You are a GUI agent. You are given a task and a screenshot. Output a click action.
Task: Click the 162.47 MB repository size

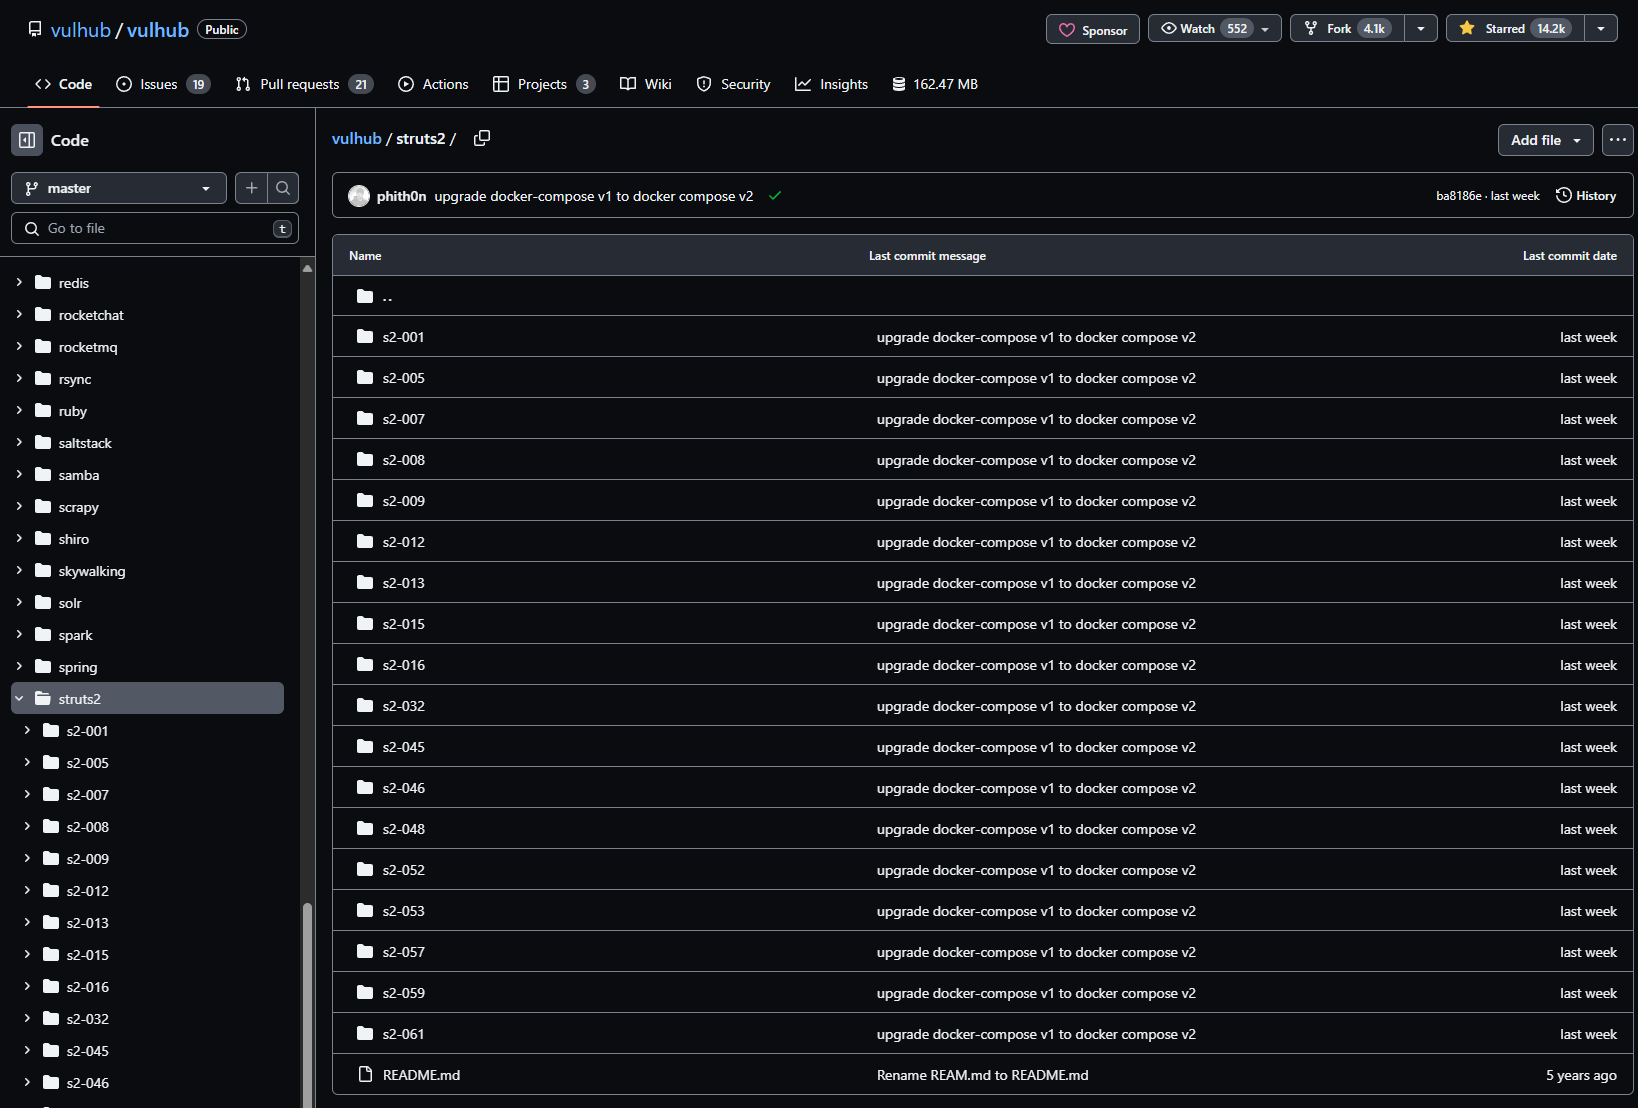pos(935,84)
